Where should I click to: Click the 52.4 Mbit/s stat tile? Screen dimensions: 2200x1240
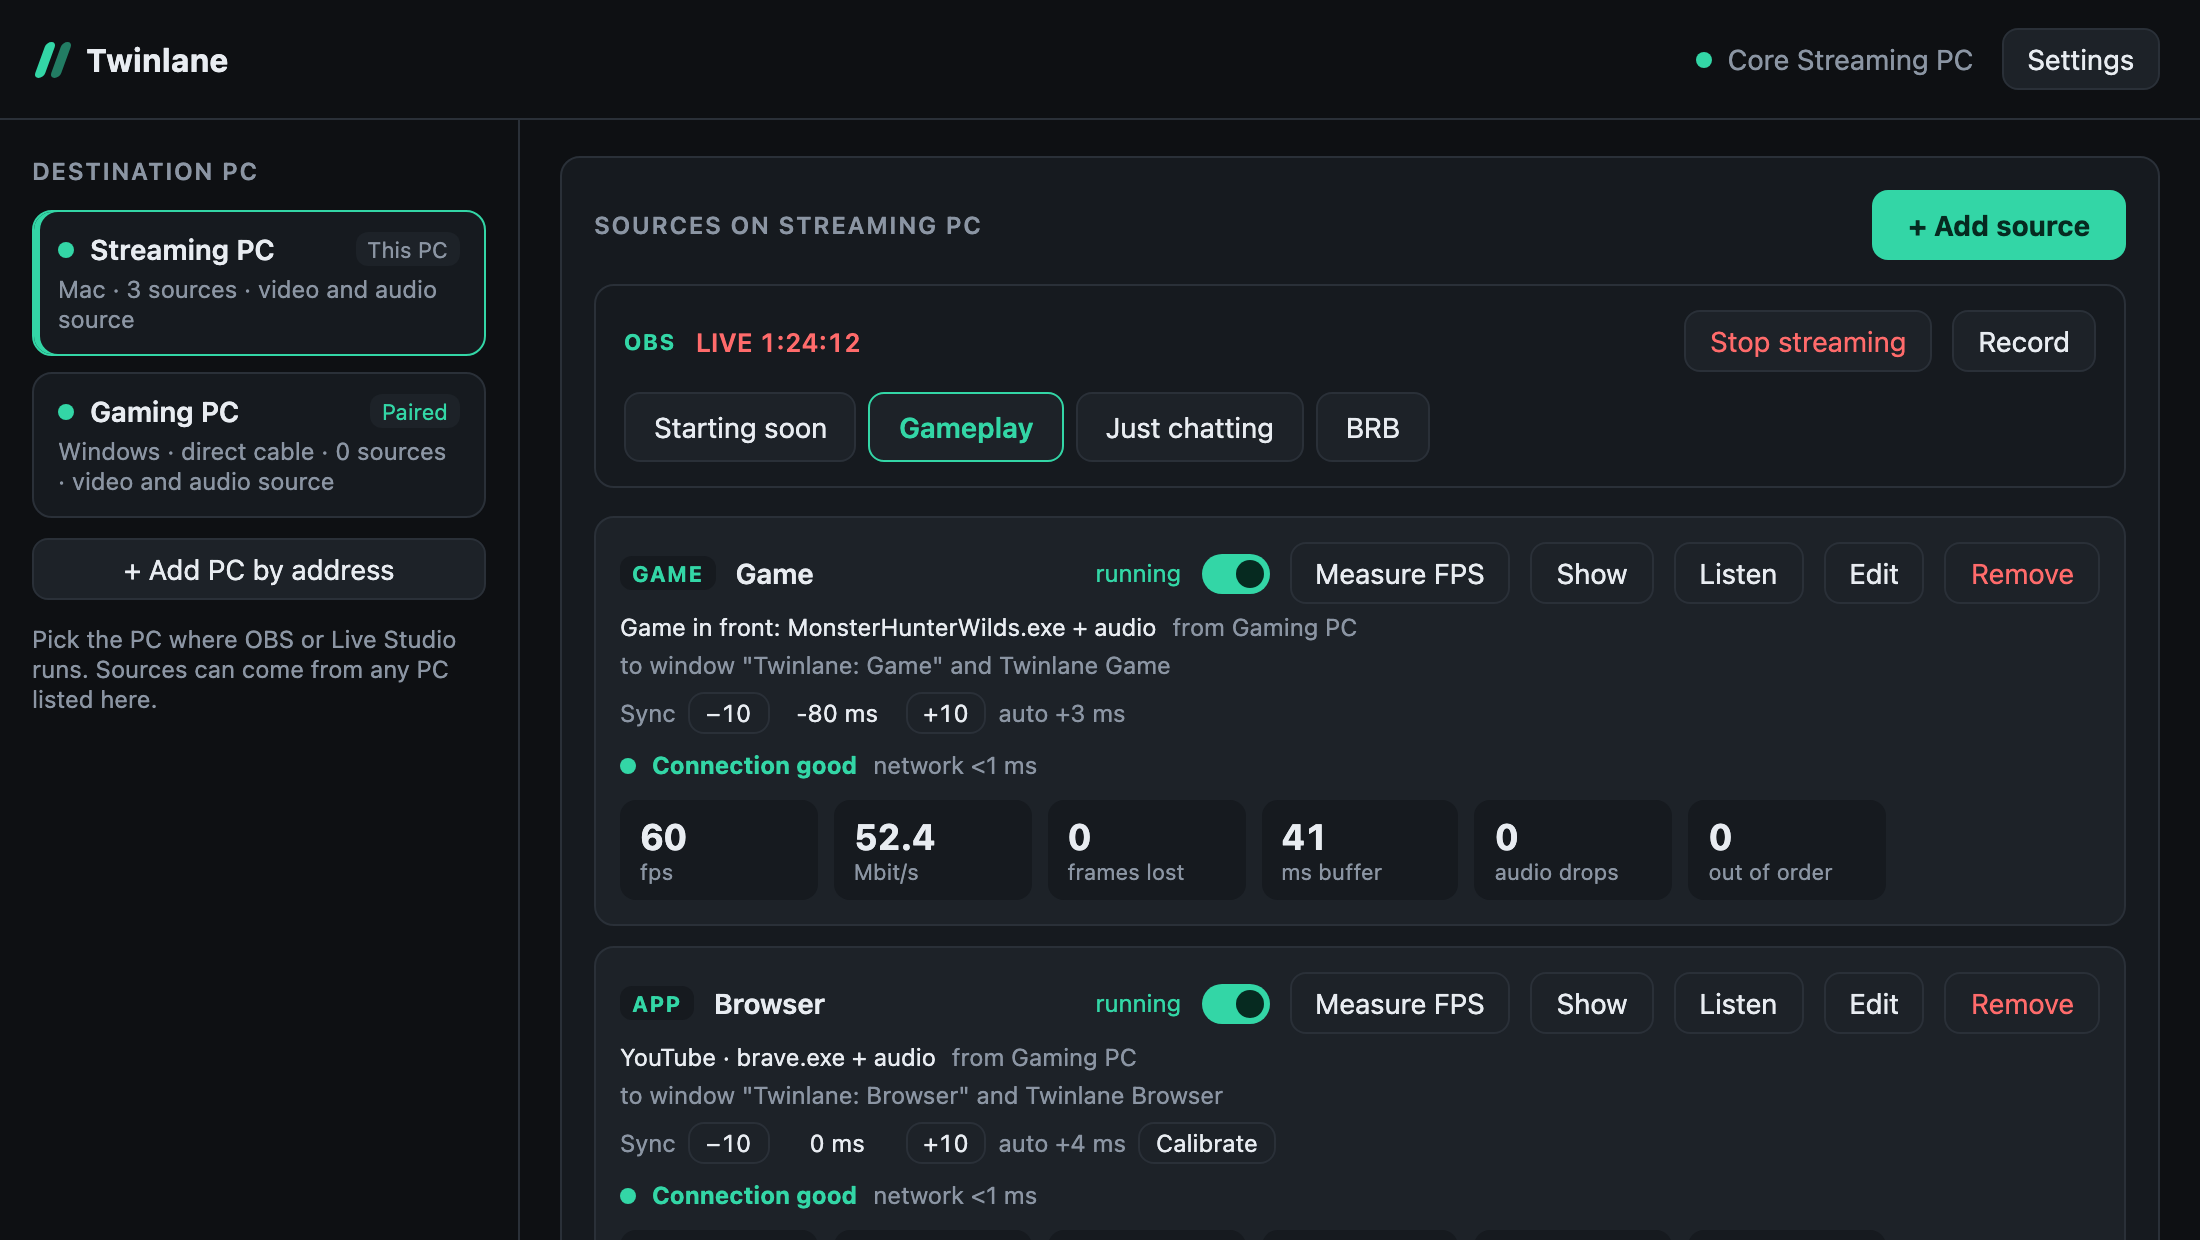click(x=932, y=850)
